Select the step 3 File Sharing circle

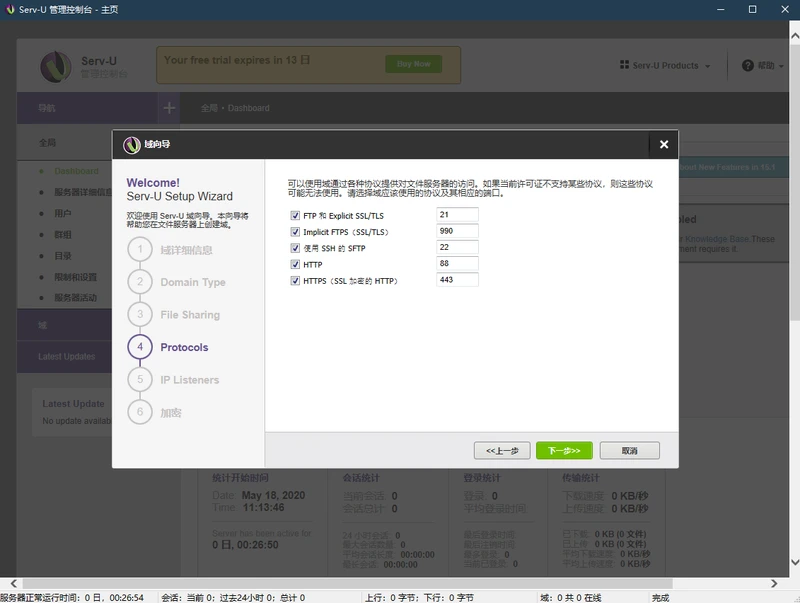(140, 314)
